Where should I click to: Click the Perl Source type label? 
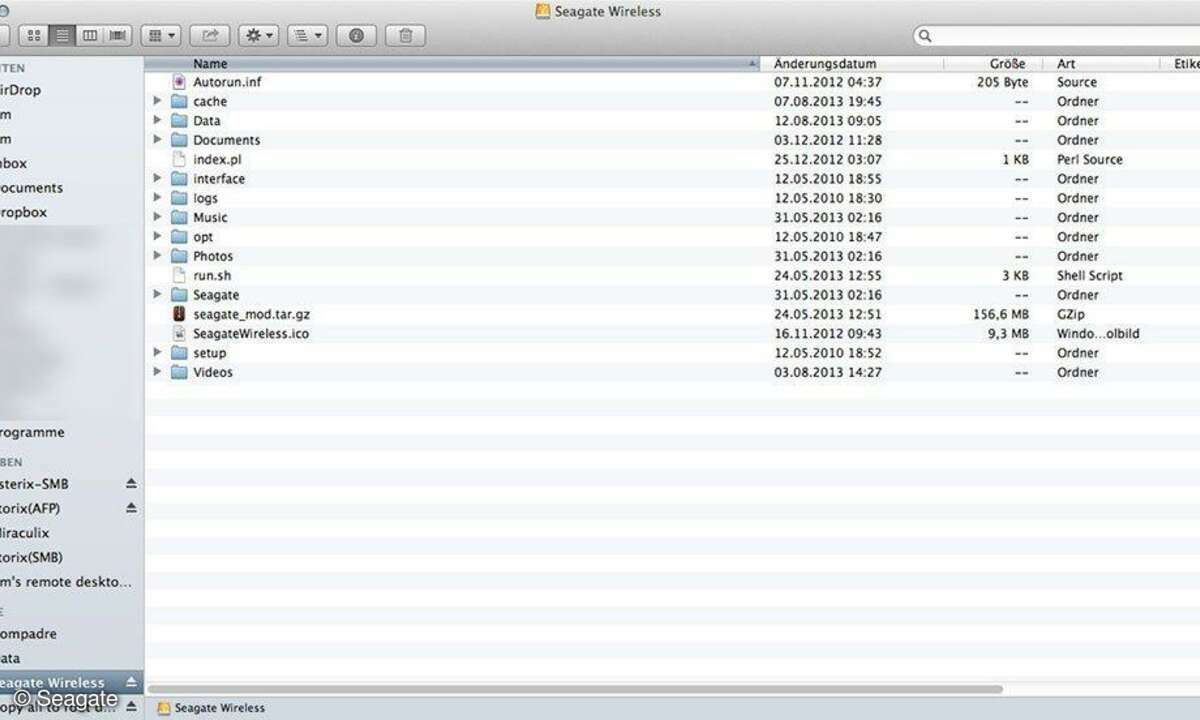tap(1090, 159)
